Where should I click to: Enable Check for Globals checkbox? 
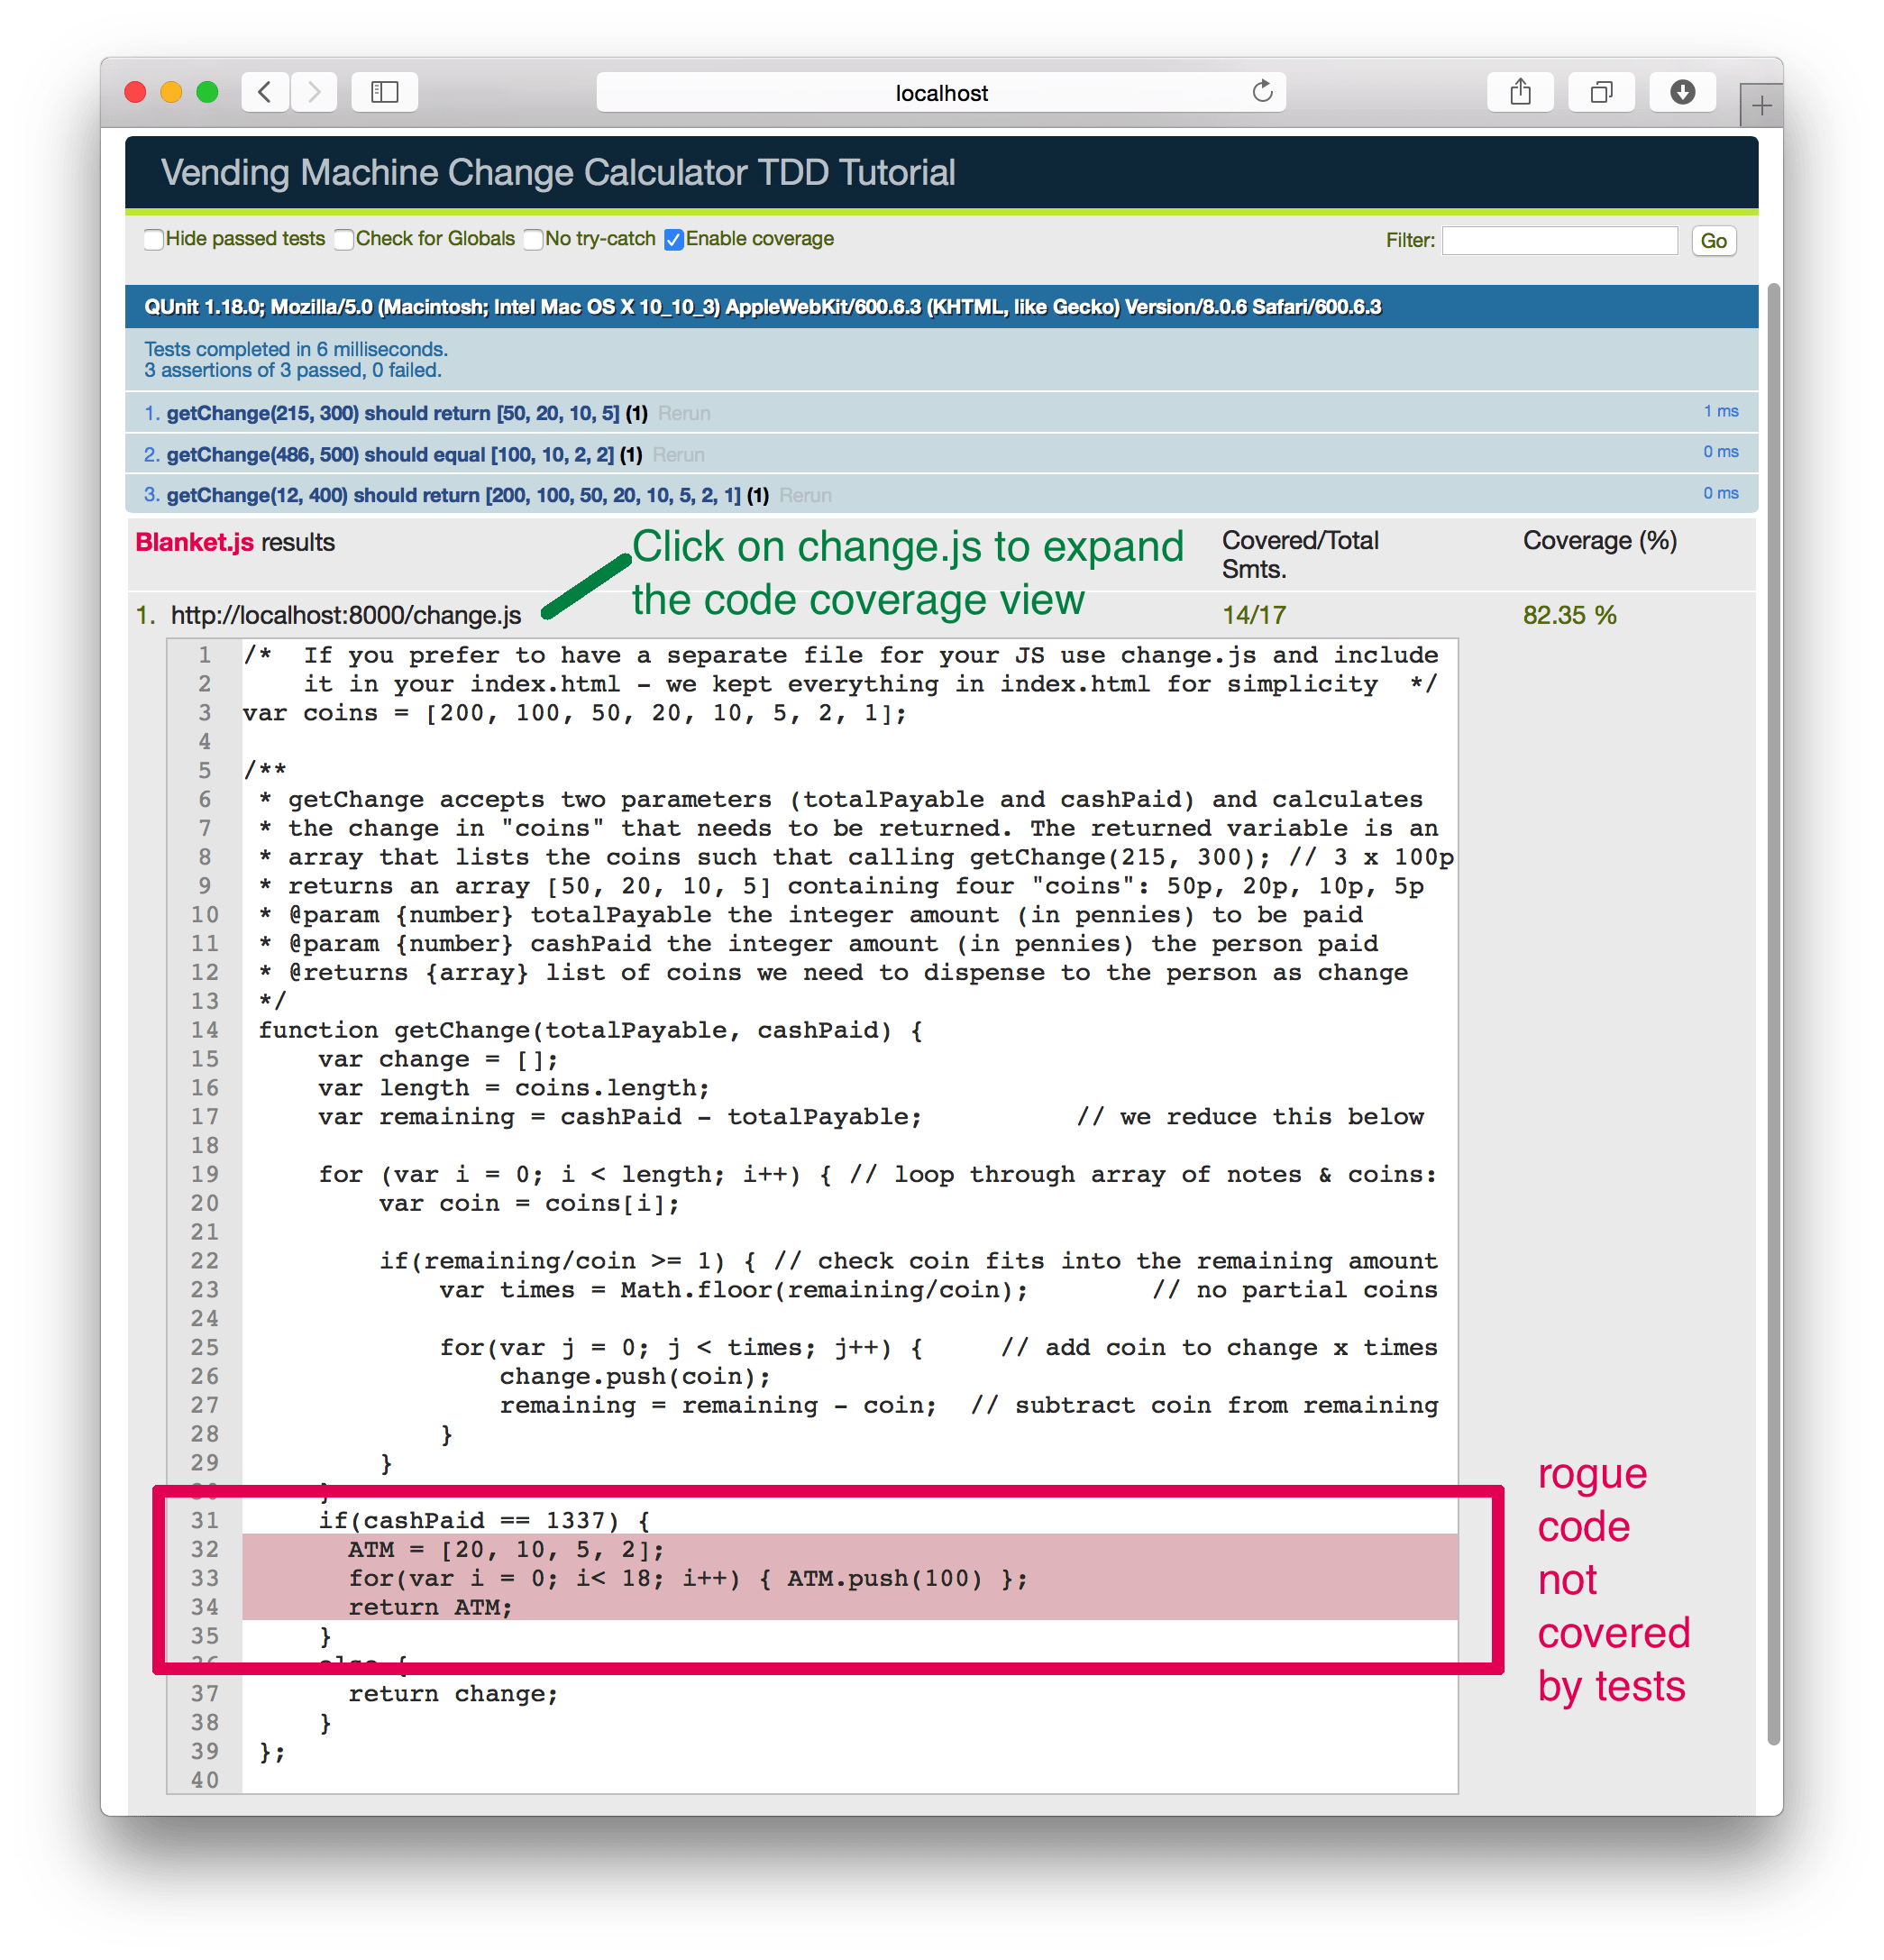point(344,239)
